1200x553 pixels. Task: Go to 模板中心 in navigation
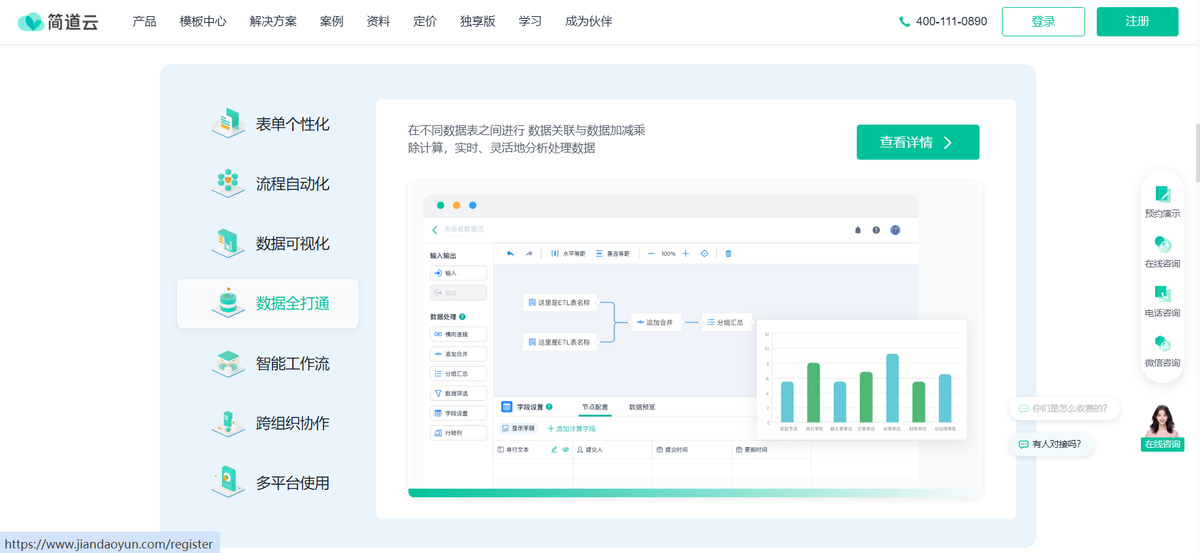click(203, 21)
